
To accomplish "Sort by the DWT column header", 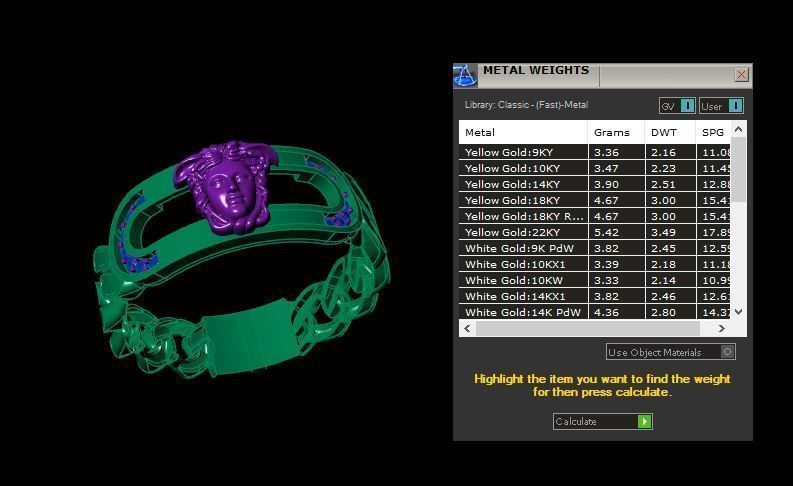I will 670,132.
